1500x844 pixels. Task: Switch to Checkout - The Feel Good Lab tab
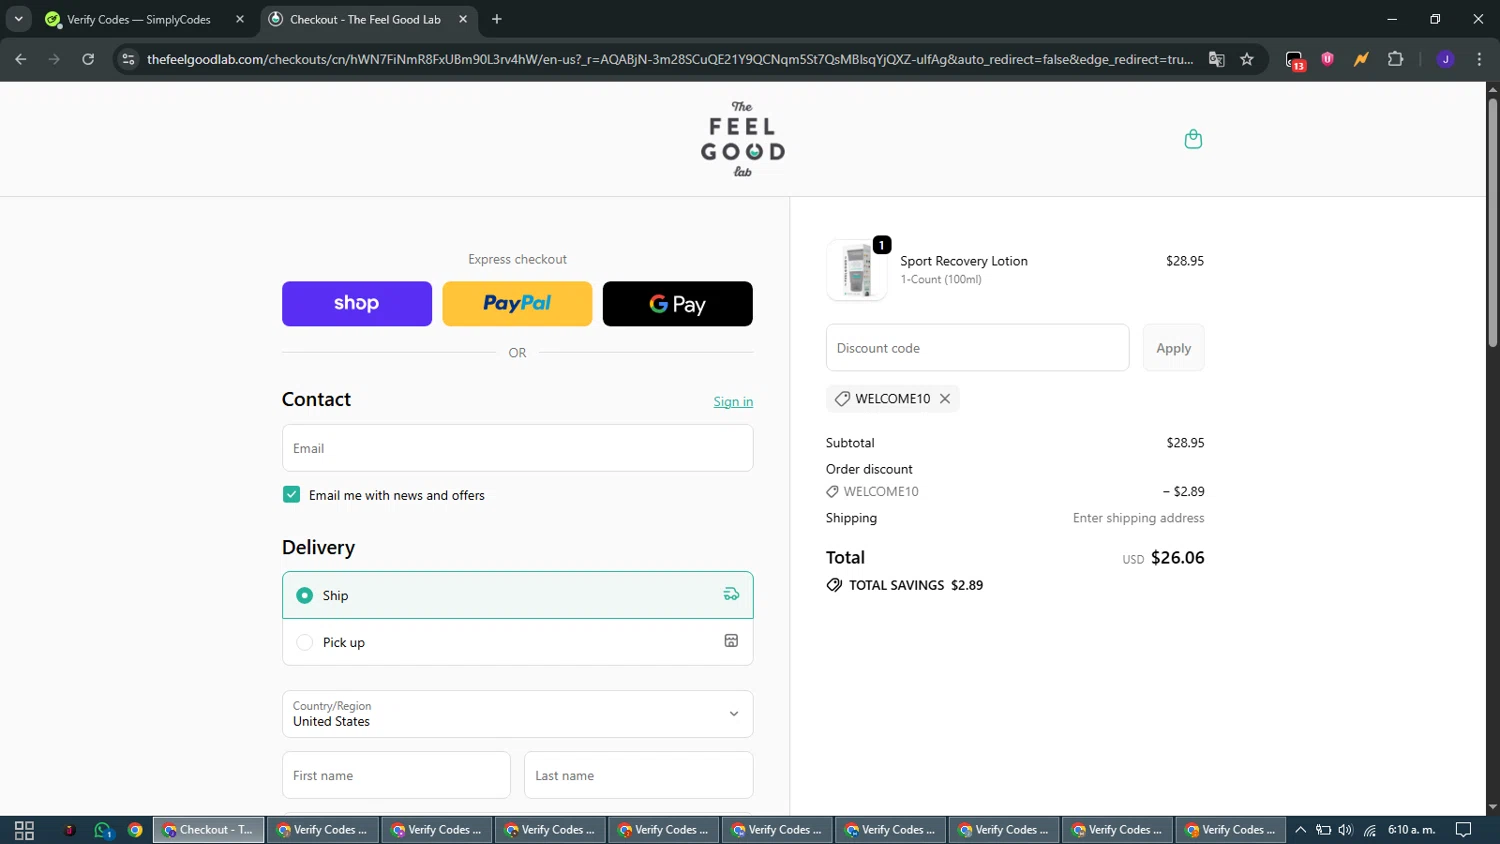[366, 19]
